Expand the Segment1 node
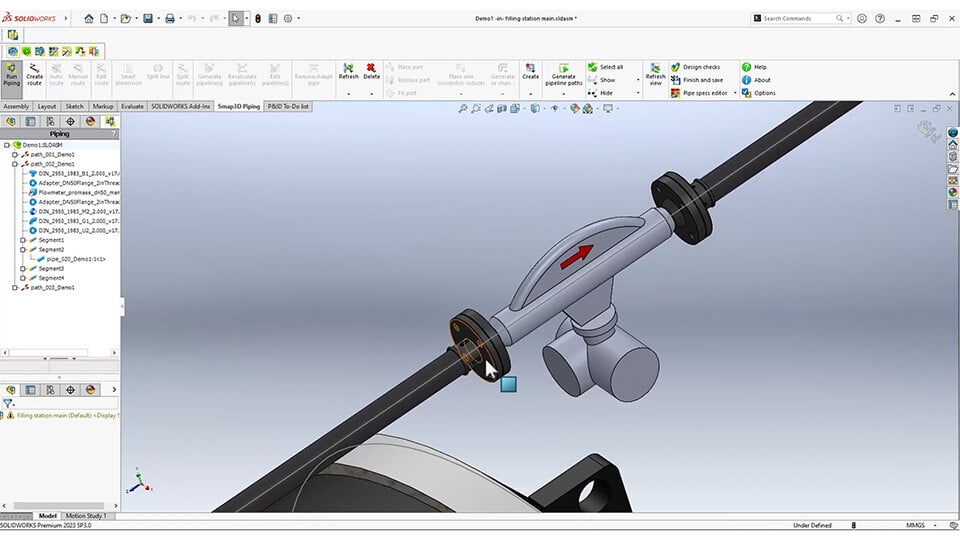Image resolution: width=960 pixels, height=540 pixels. (x=23, y=240)
